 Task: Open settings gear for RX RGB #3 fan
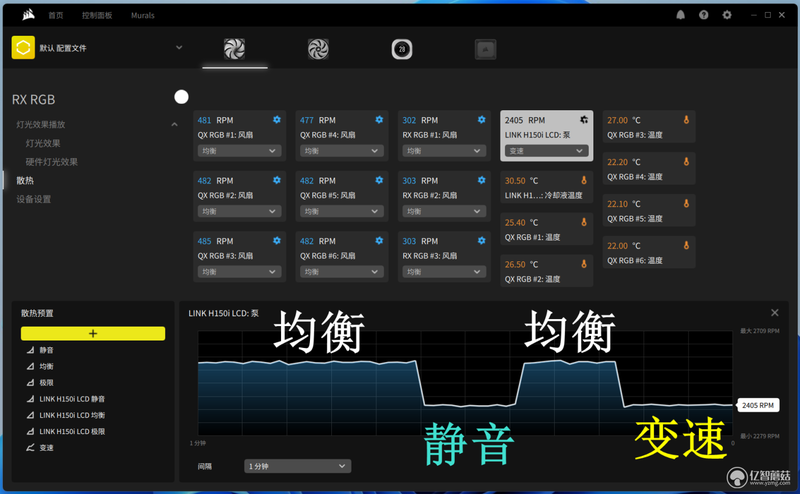pyautogui.click(x=481, y=240)
